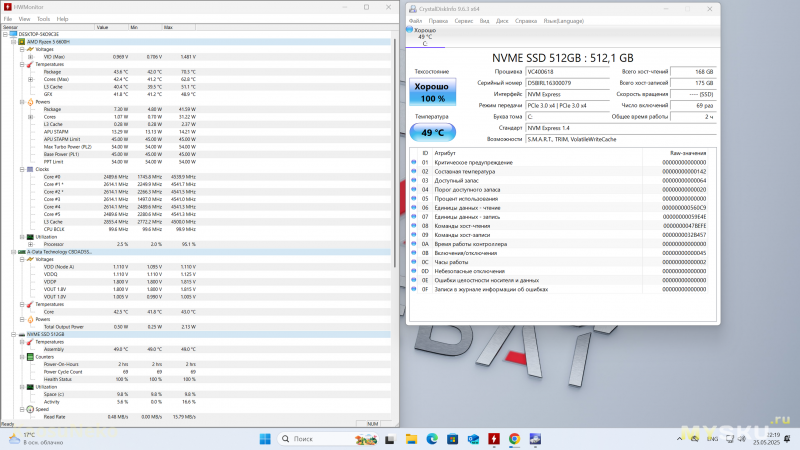The width and height of the screenshot is (800, 450).
Task: Click the gauge icon next to Speed
Action: tap(30, 409)
